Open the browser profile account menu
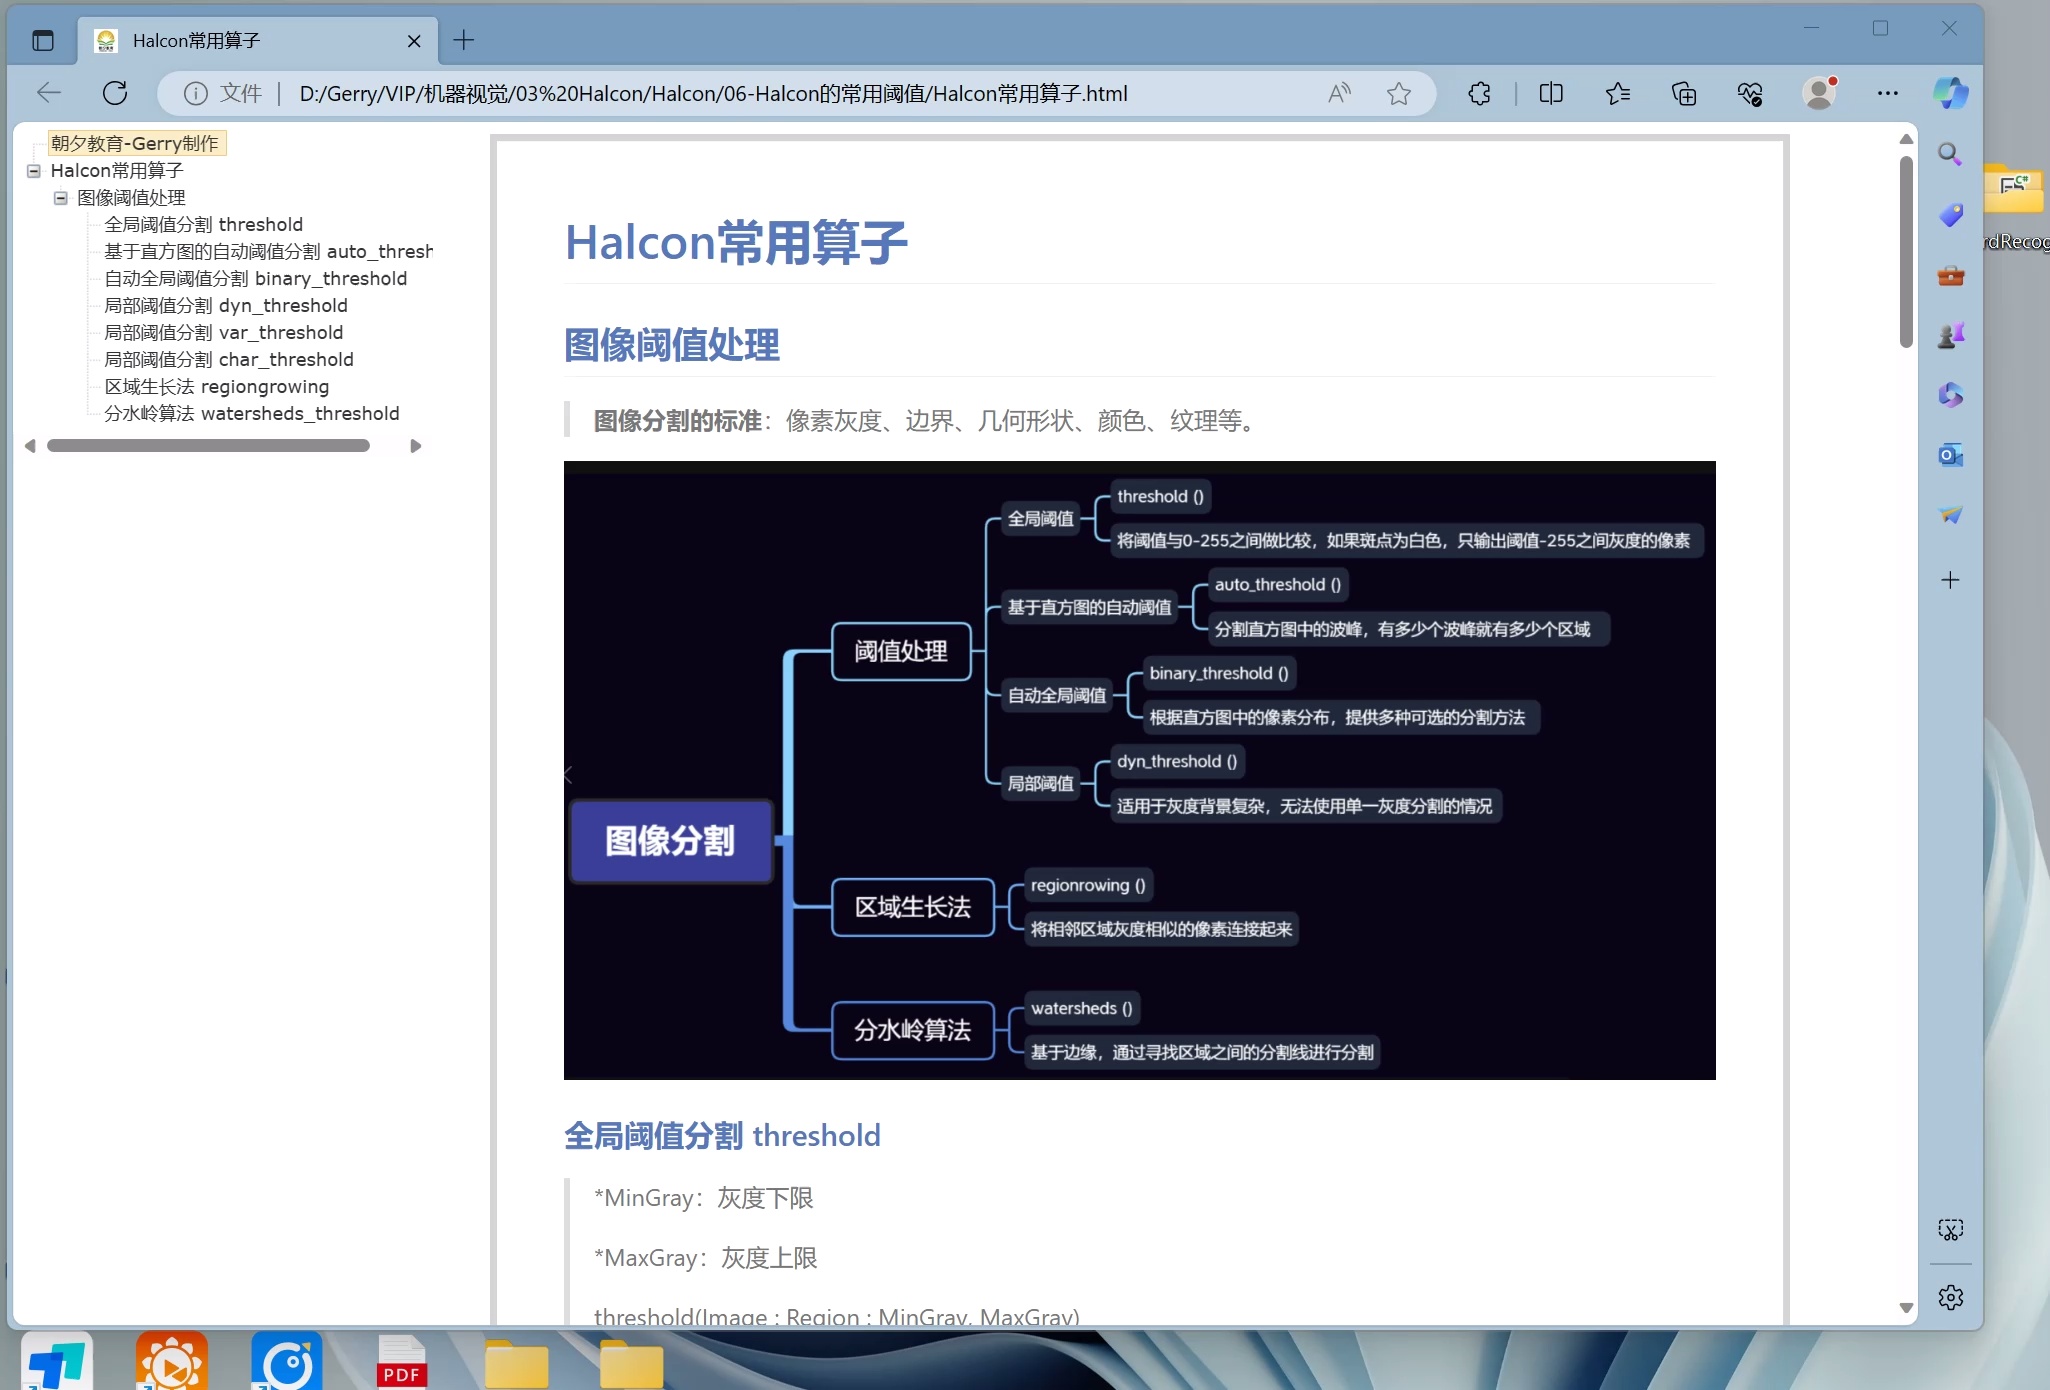The image size is (2050, 1390). 1820,93
